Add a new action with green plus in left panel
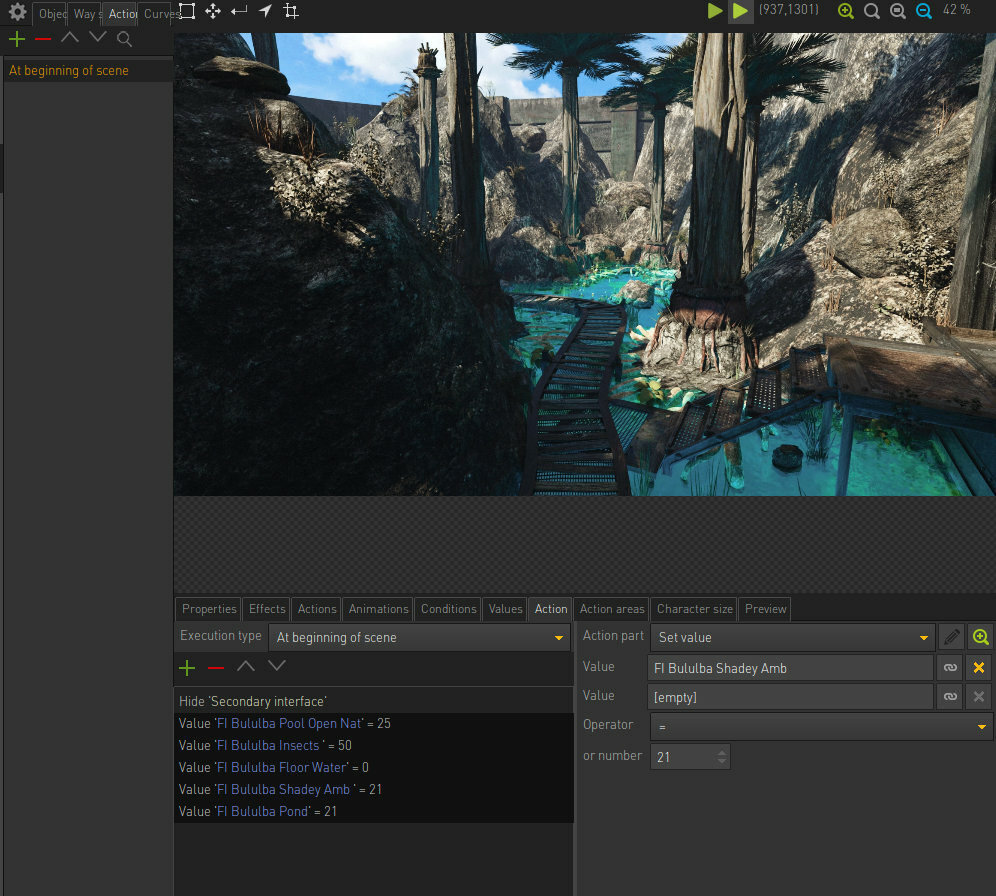 point(17,39)
